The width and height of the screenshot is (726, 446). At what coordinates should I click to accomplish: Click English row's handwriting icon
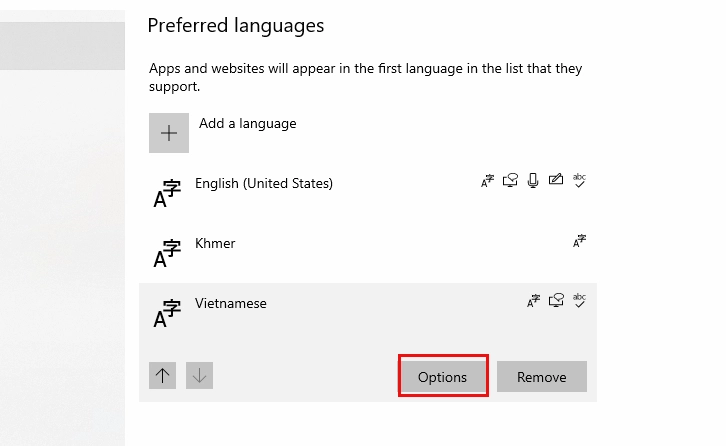tap(556, 181)
